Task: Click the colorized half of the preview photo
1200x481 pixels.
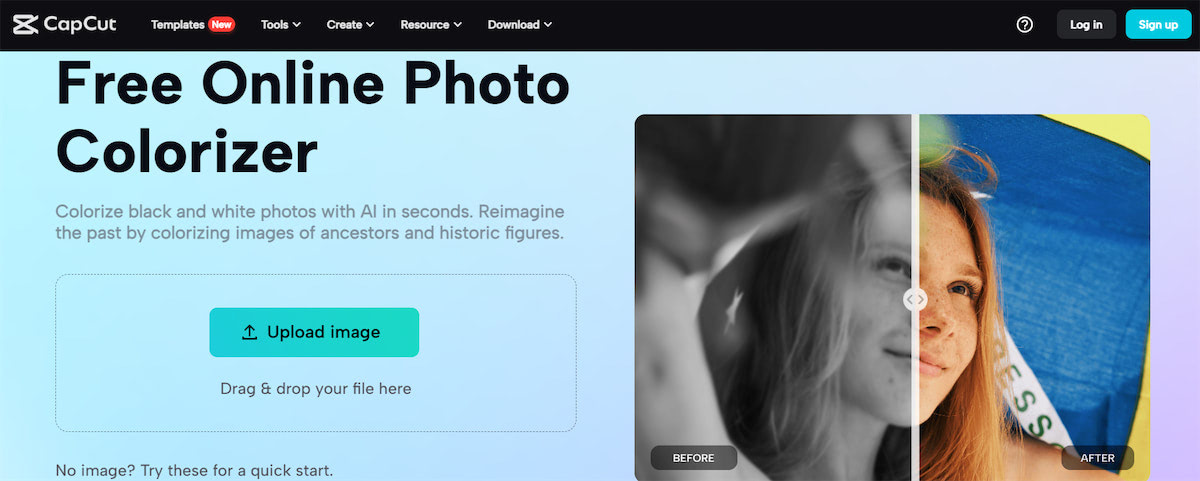Action: [1034, 297]
